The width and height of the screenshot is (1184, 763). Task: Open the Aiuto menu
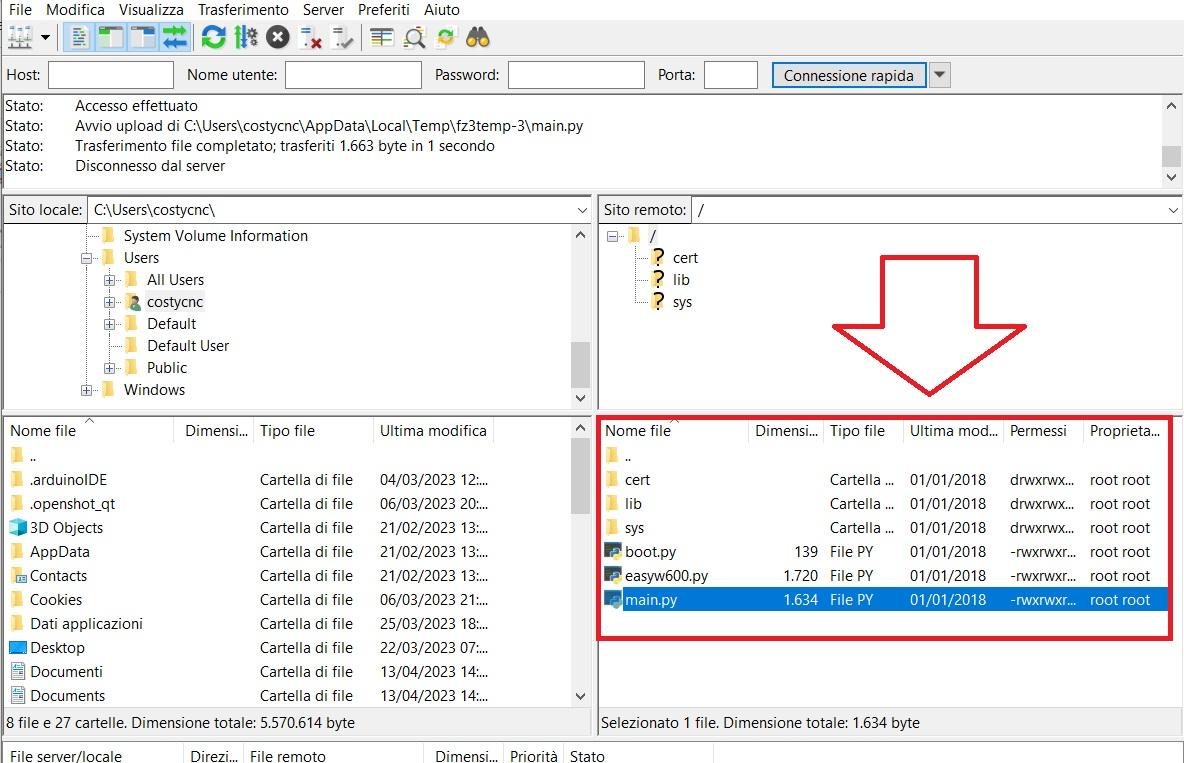tap(442, 10)
